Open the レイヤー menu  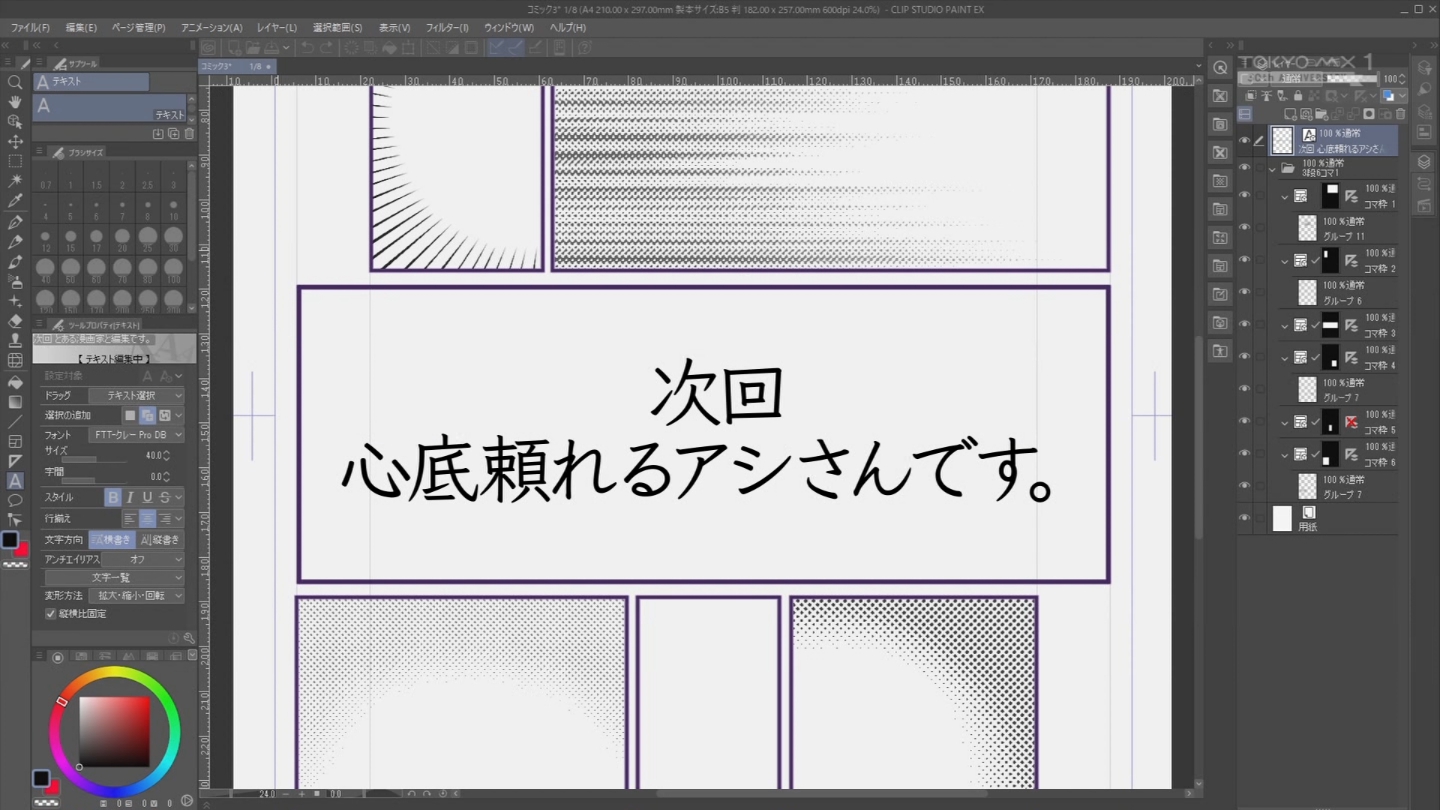tap(276, 28)
